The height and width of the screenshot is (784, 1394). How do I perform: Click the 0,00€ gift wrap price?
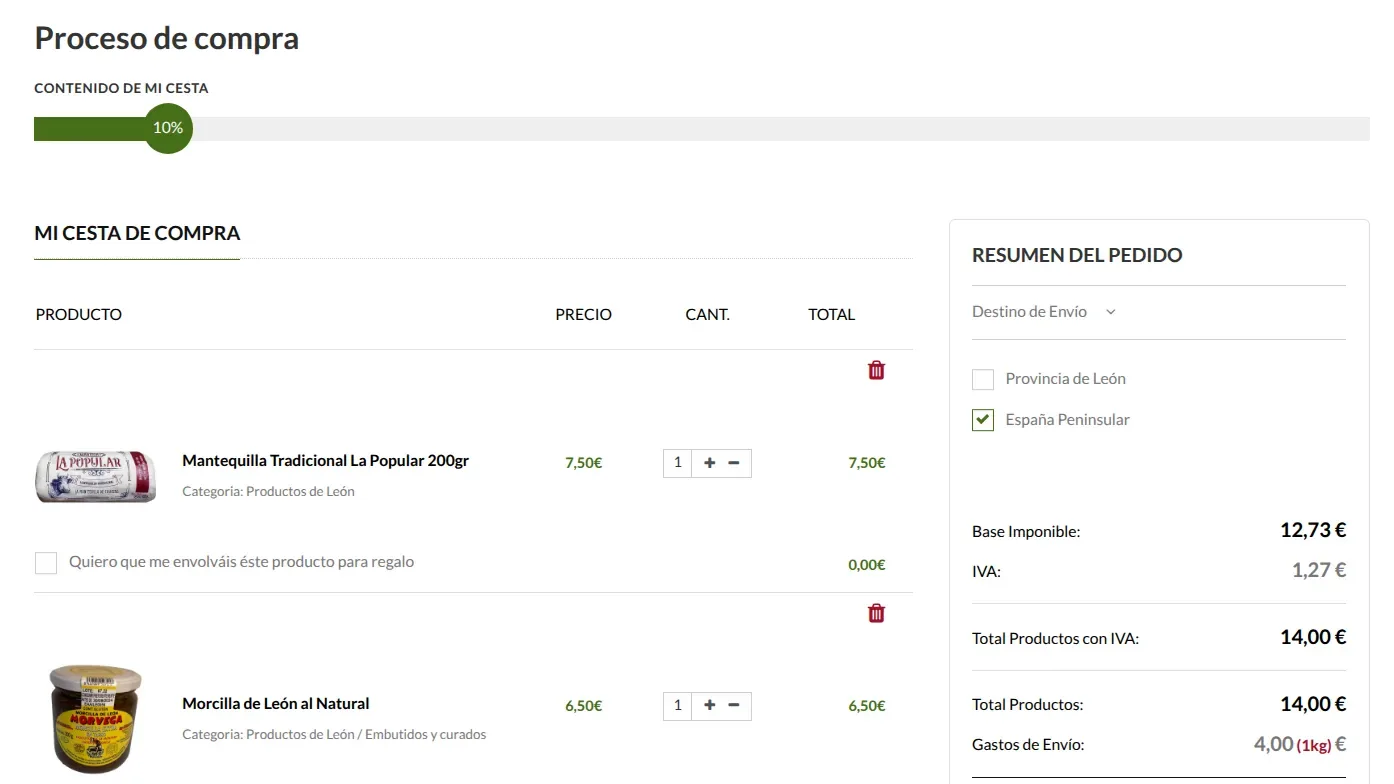click(867, 564)
